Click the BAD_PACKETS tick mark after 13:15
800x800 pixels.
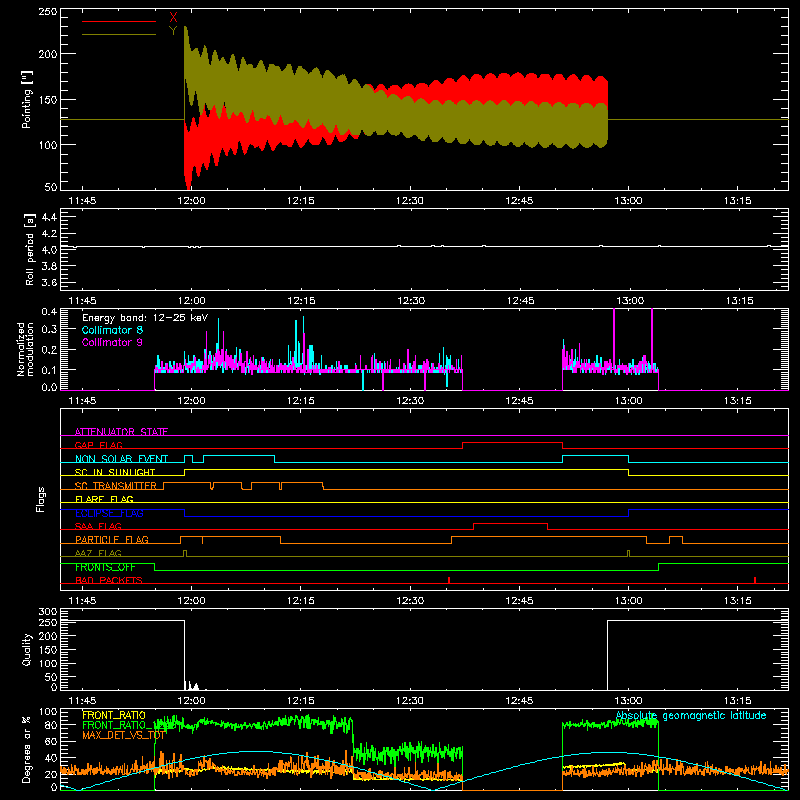click(755, 580)
